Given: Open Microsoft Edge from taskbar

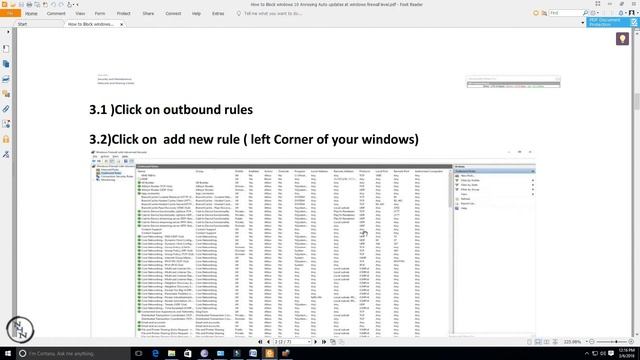Looking at the screenshot, I should (155, 353).
